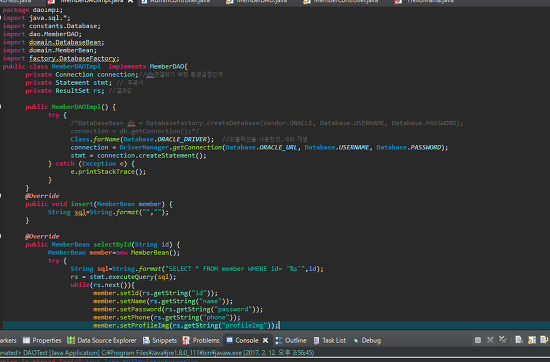
Task: Show the Debug view tab
Action: (367, 340)
